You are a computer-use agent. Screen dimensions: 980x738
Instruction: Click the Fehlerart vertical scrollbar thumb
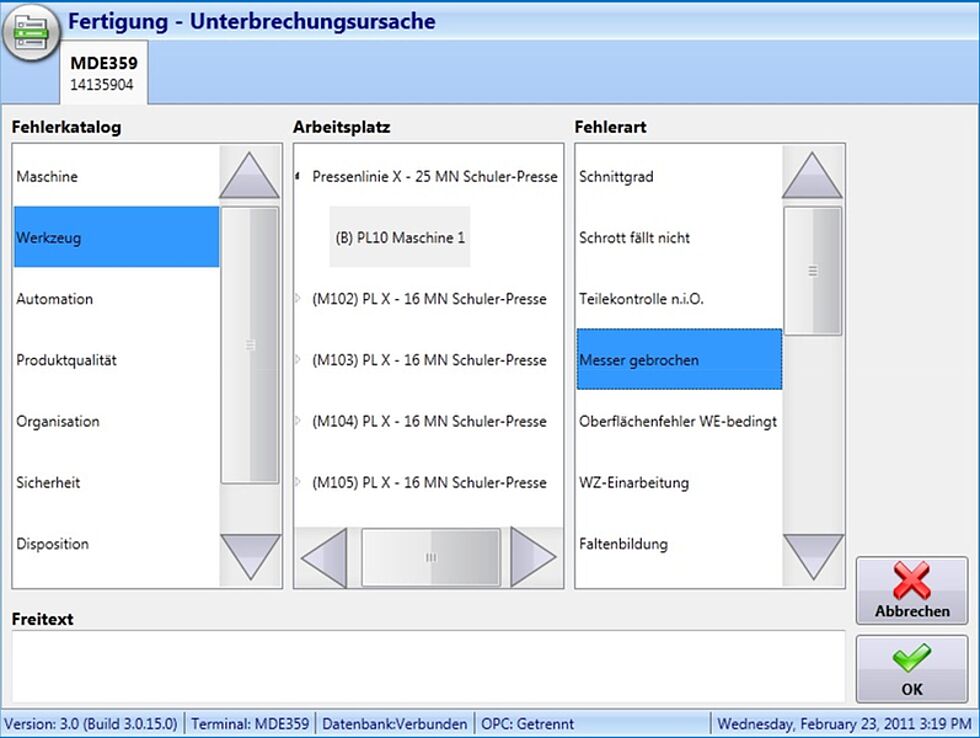pyautogui.click(x=812, y=271)
